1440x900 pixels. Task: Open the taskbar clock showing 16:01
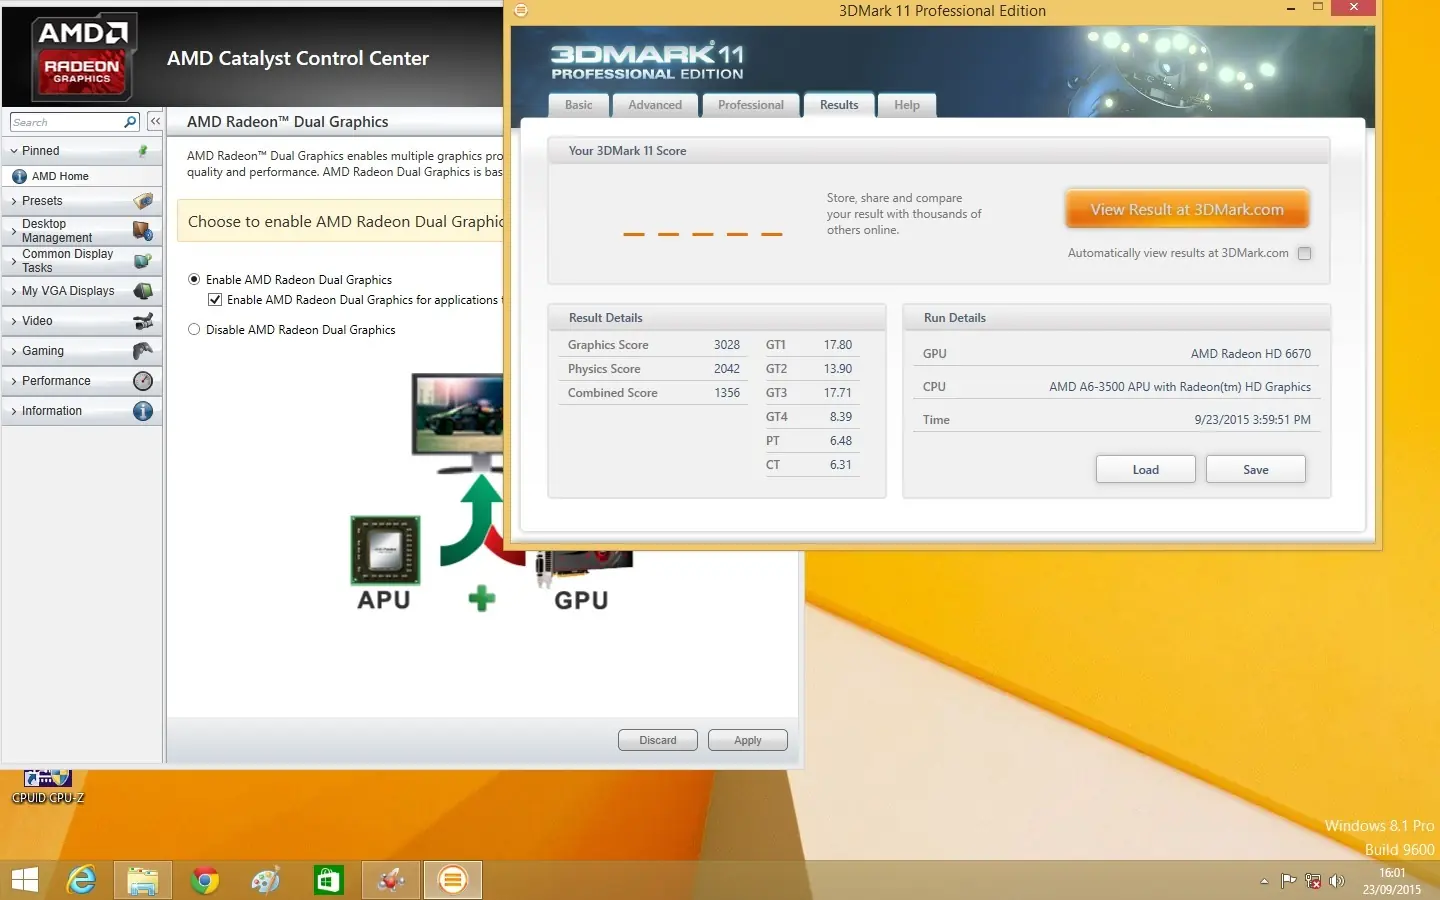[1392, 881]
